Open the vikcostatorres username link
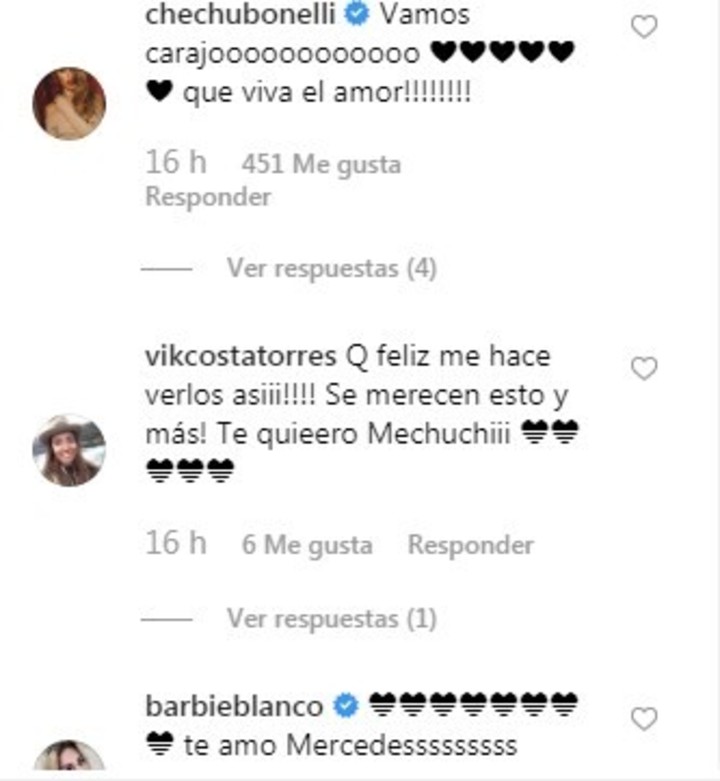The image size is (720, 781). point(240,356)
